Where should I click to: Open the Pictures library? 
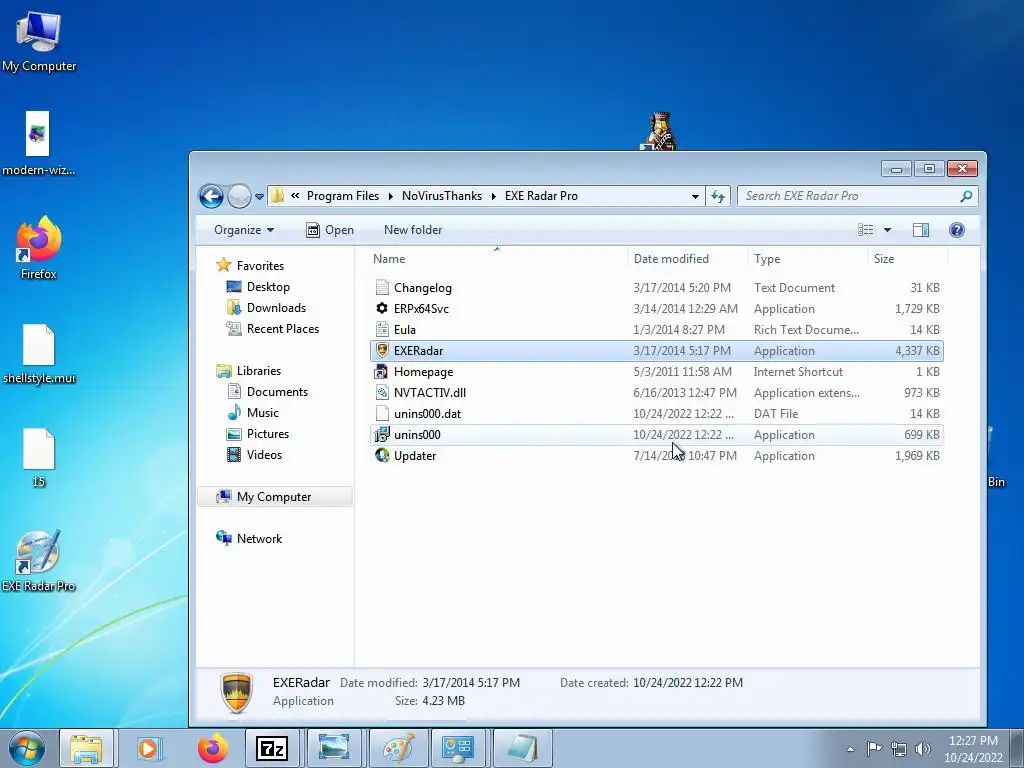257,434
